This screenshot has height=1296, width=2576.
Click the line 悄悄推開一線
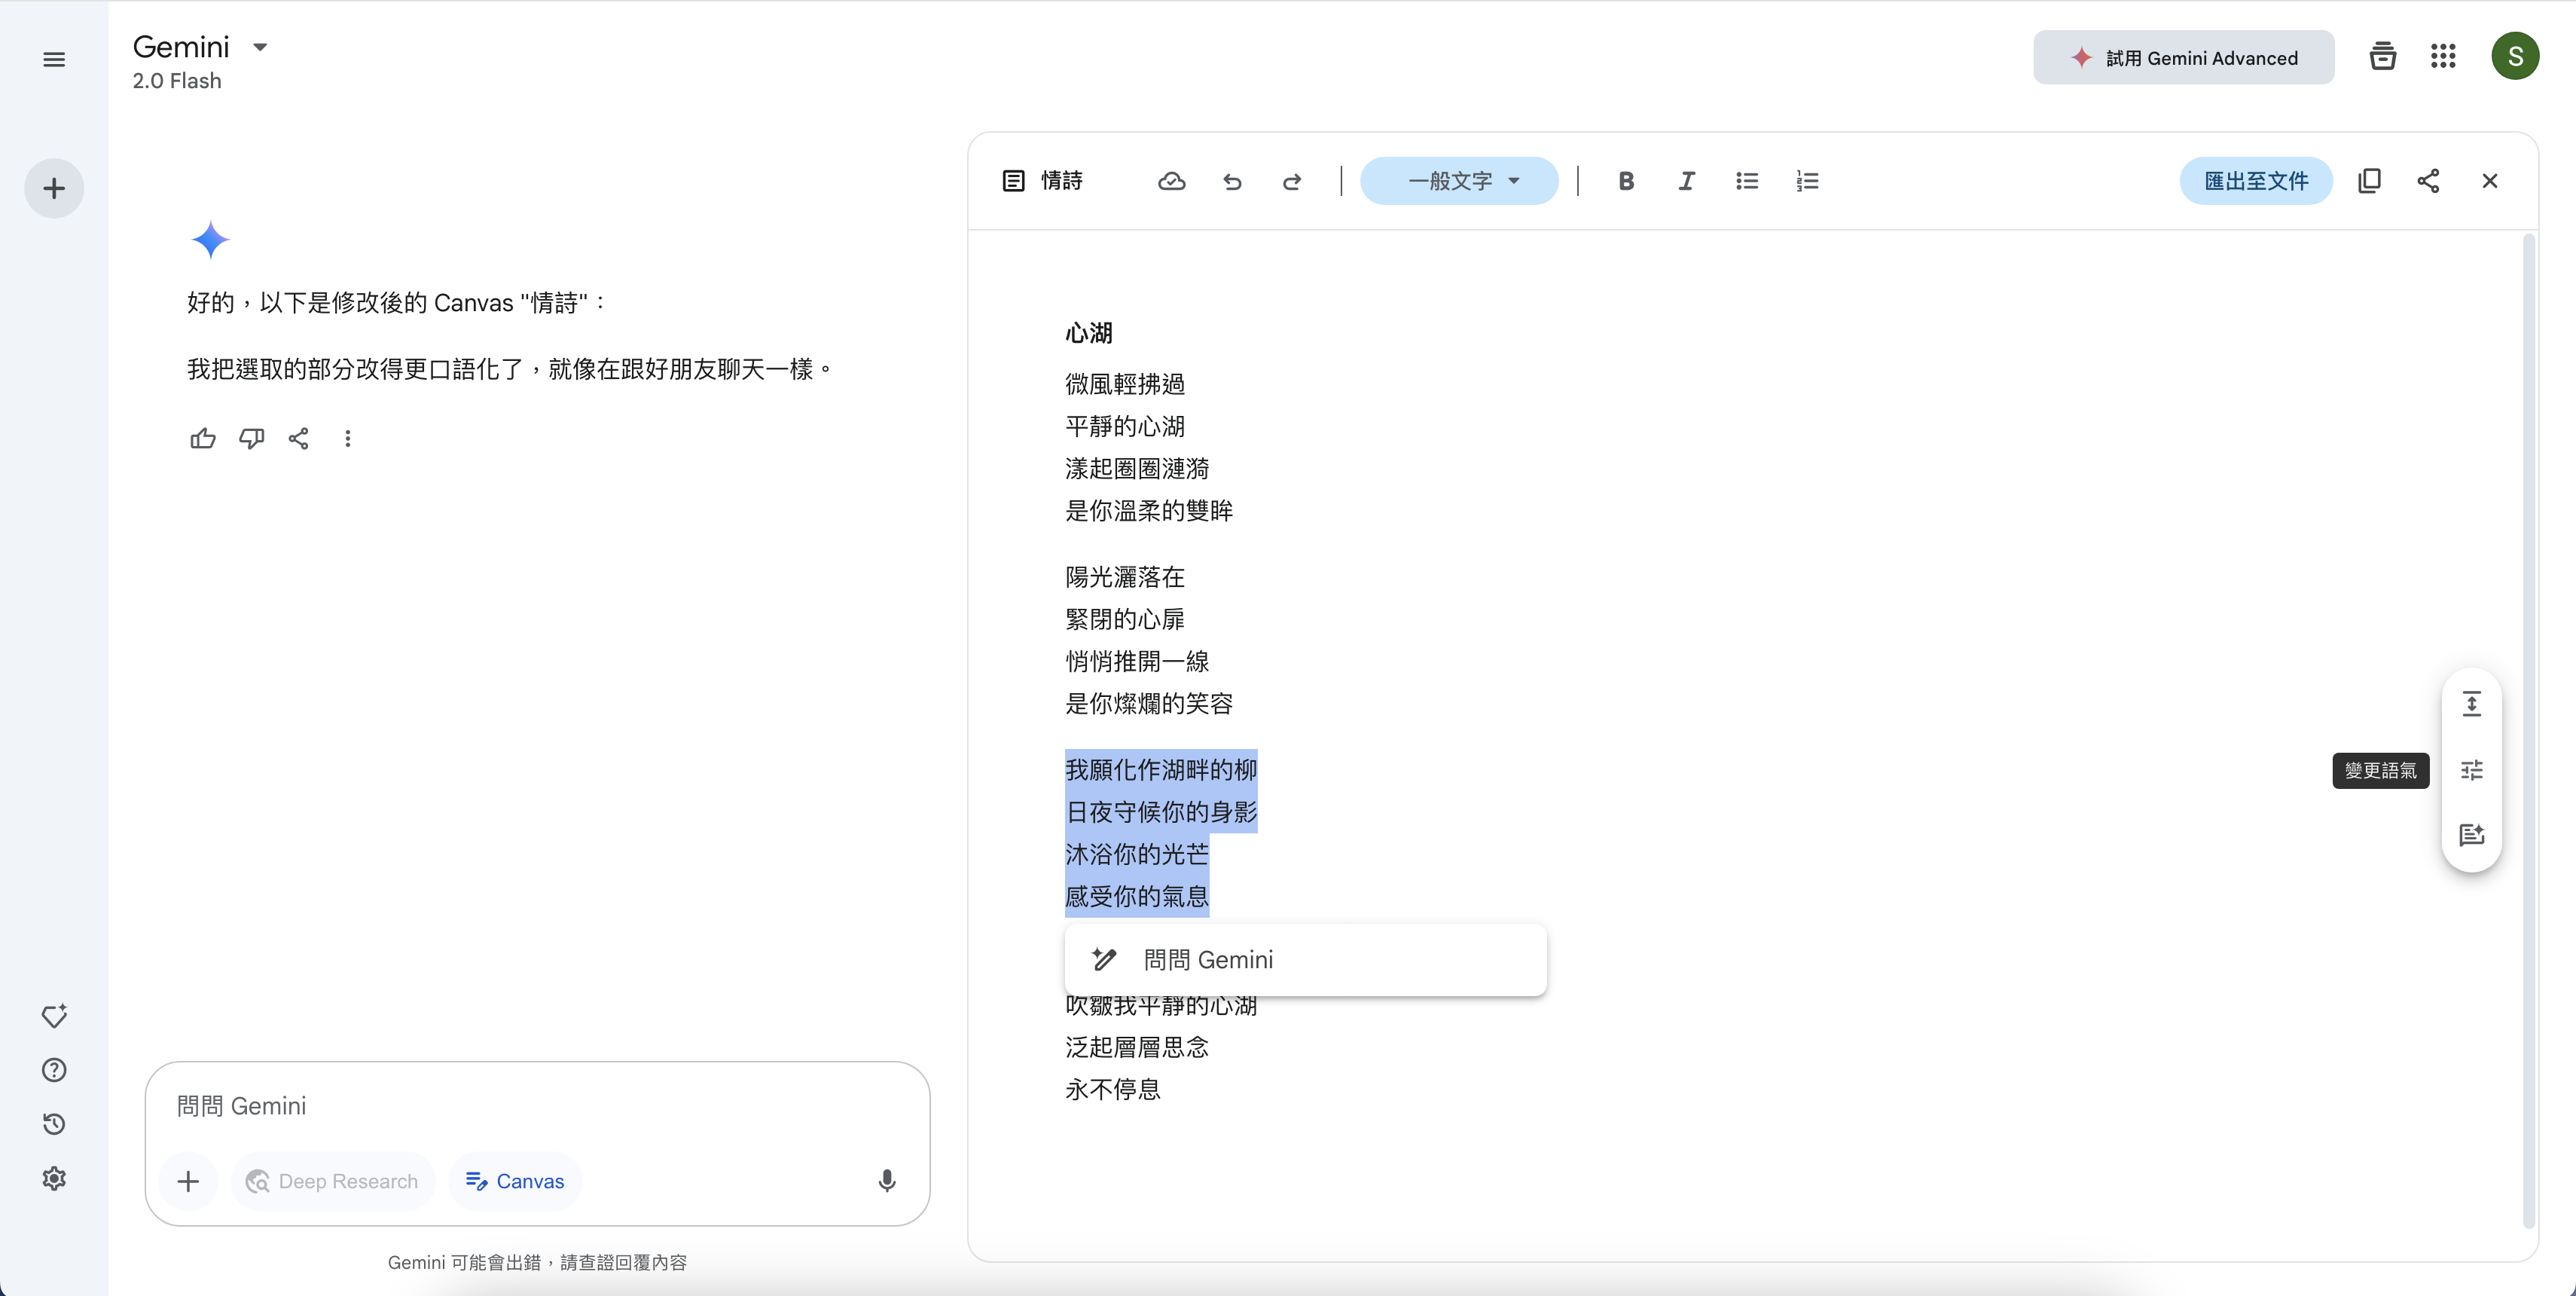tap(1137, 661)
